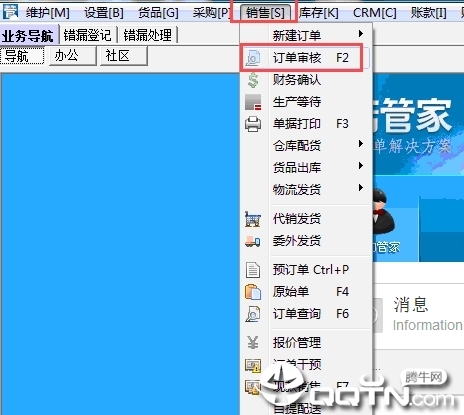This screenshot has height=415, width=464.
Task: Switch to the 错漏登记 tab
Action: pyautogui.click(x=87, y=35)
